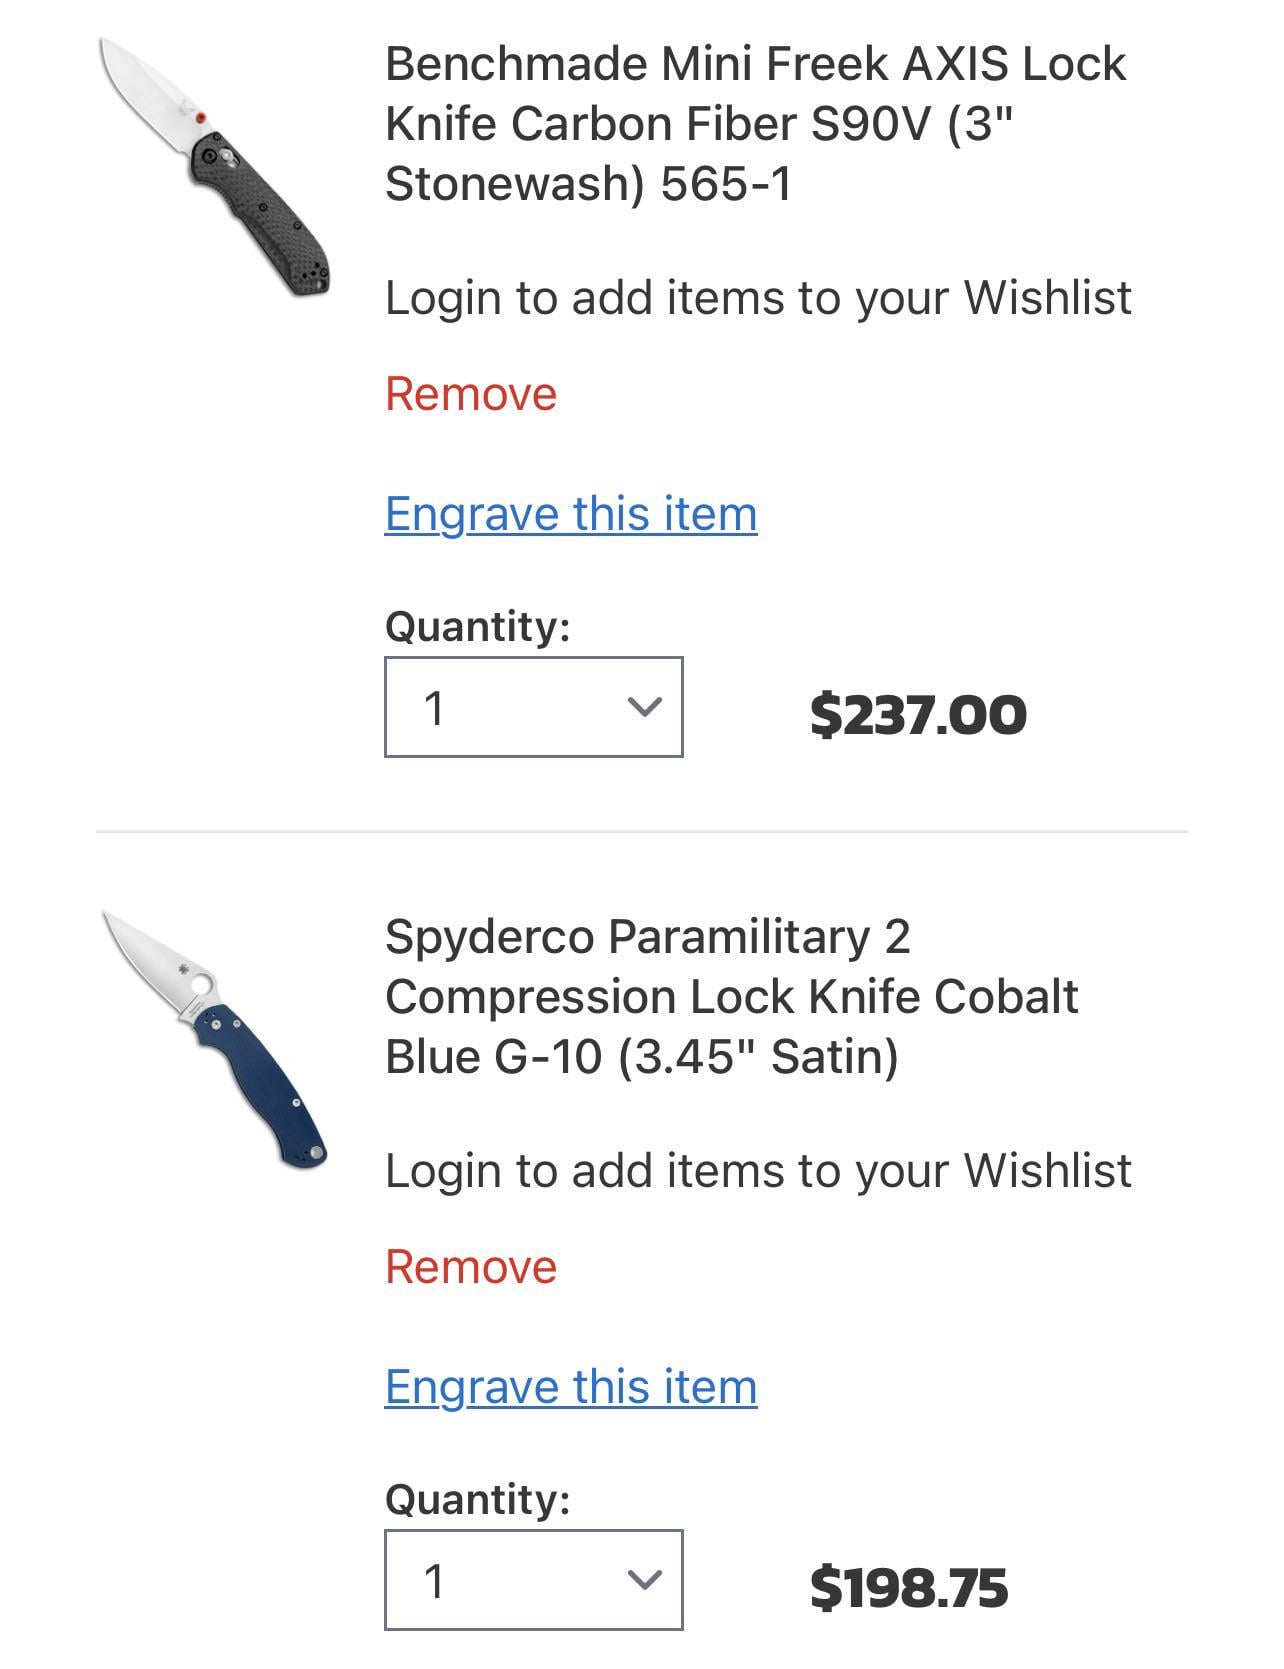Open the quantity dropdown for the $198.75 item

[533, 1580]
